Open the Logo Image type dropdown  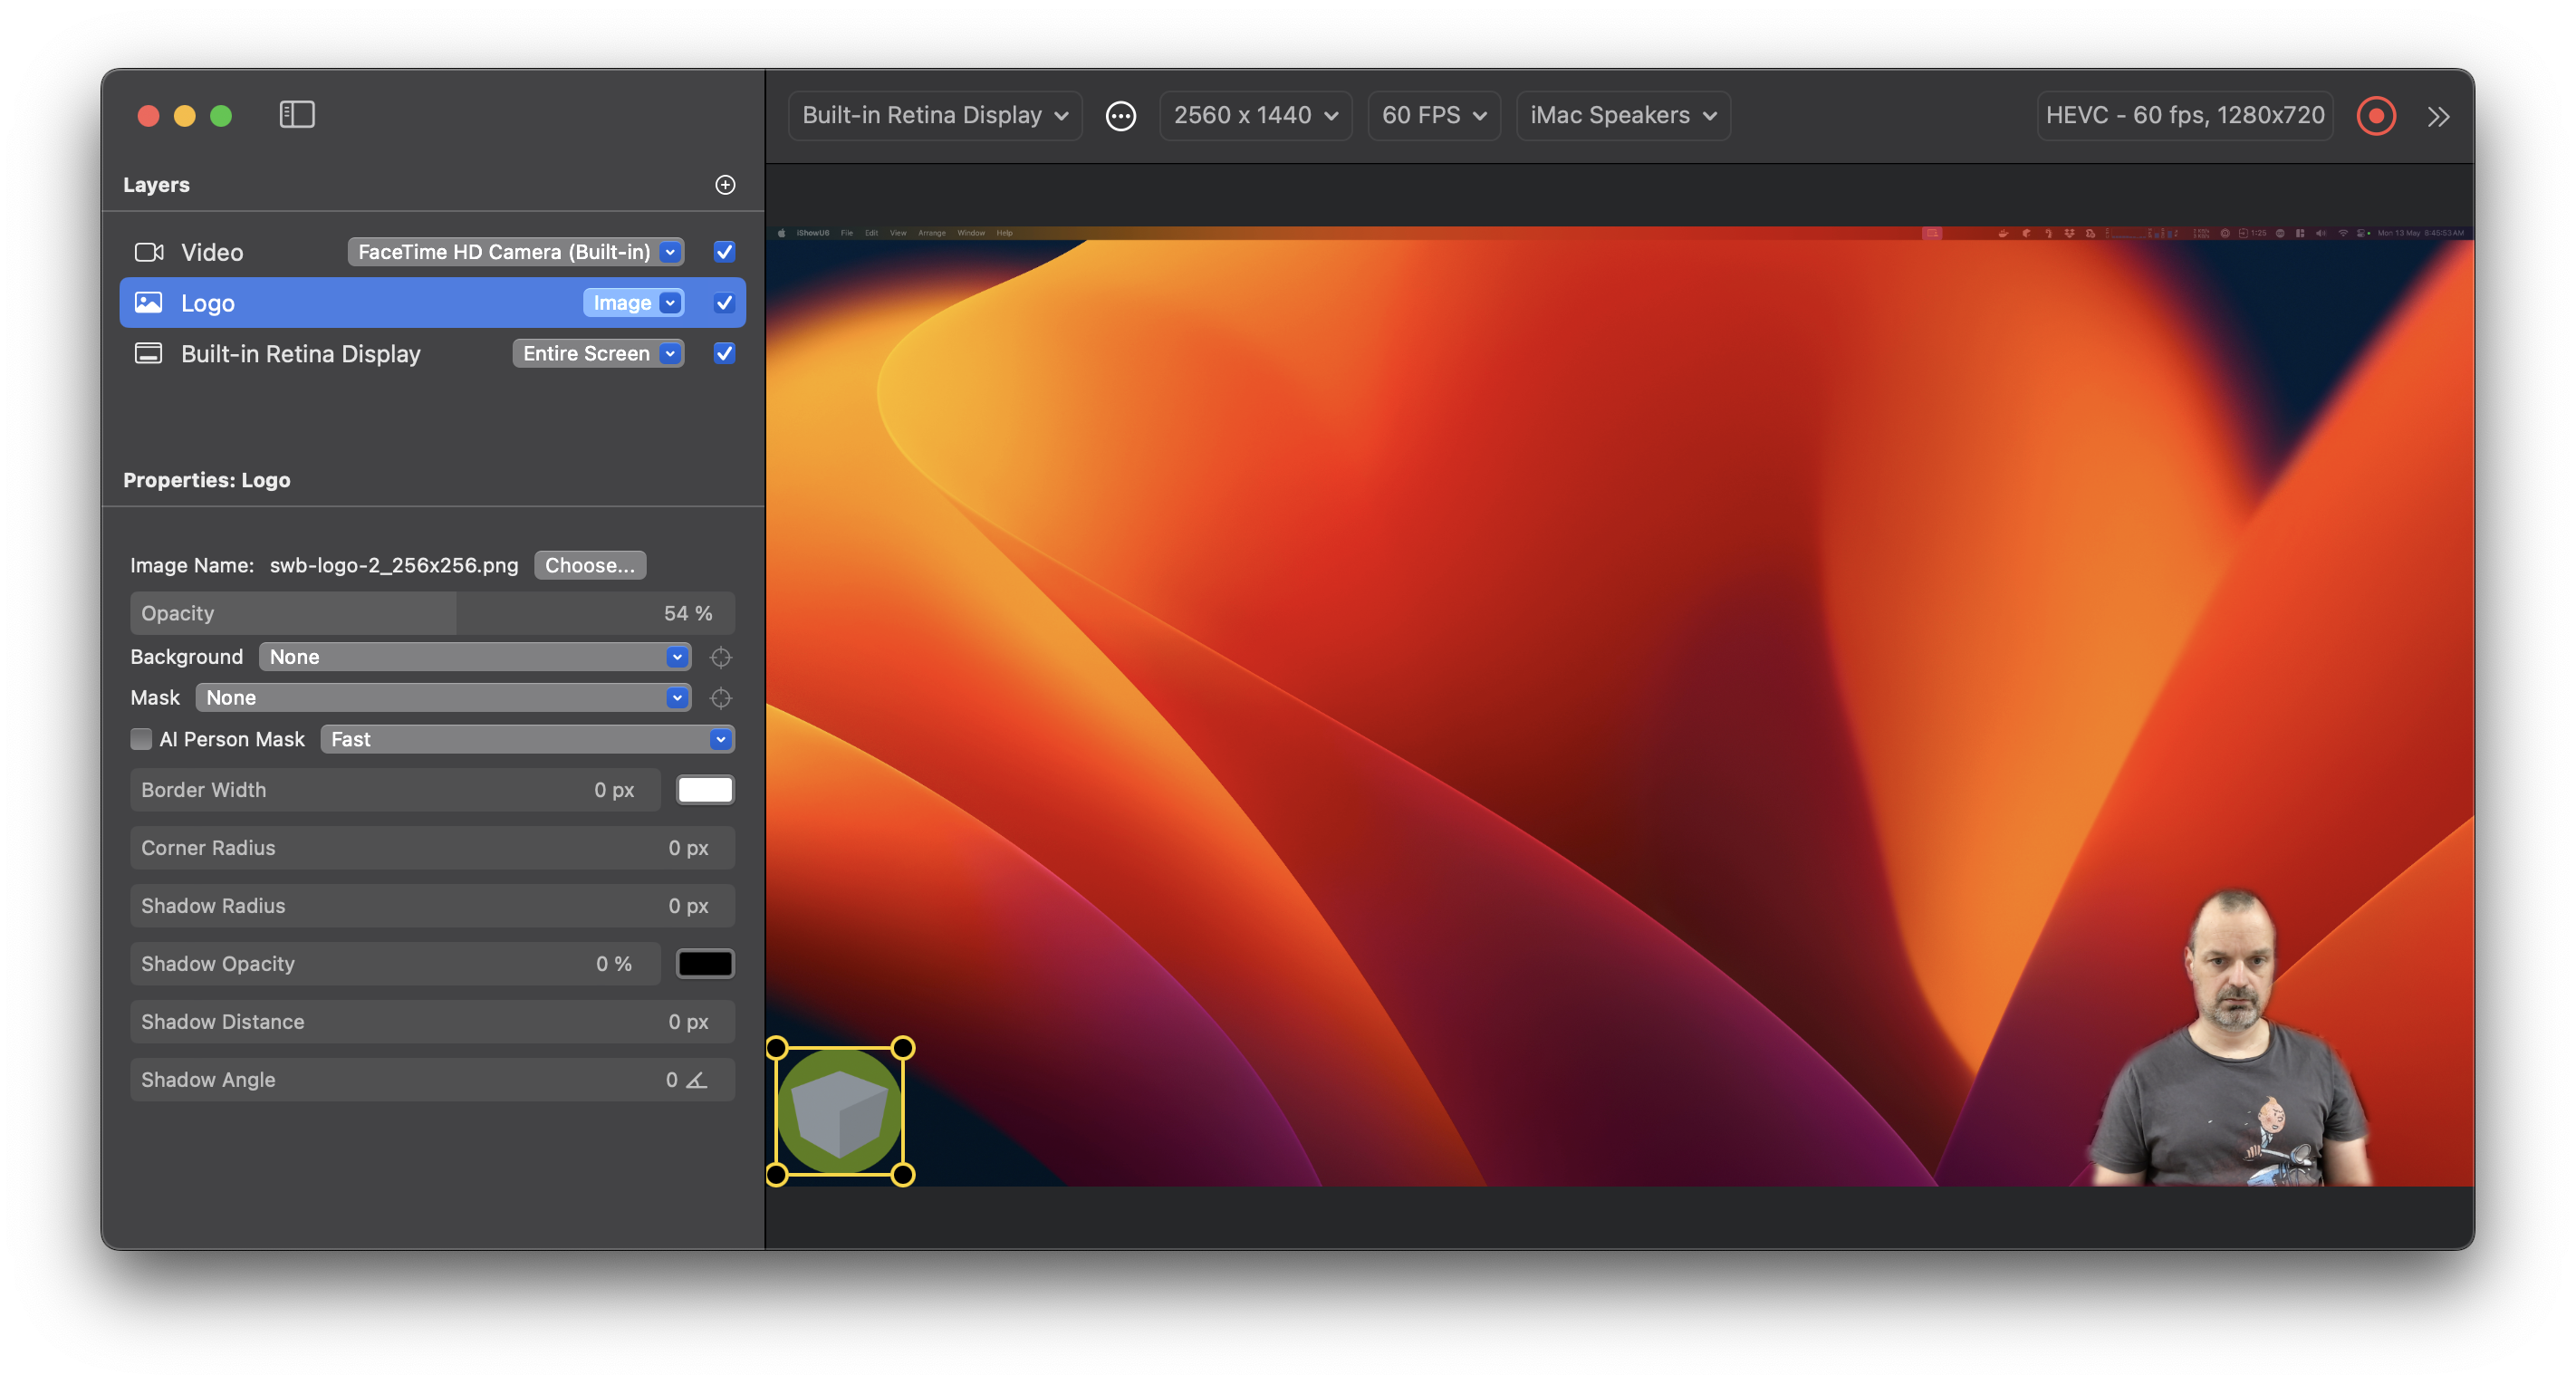tap(634, 302)
